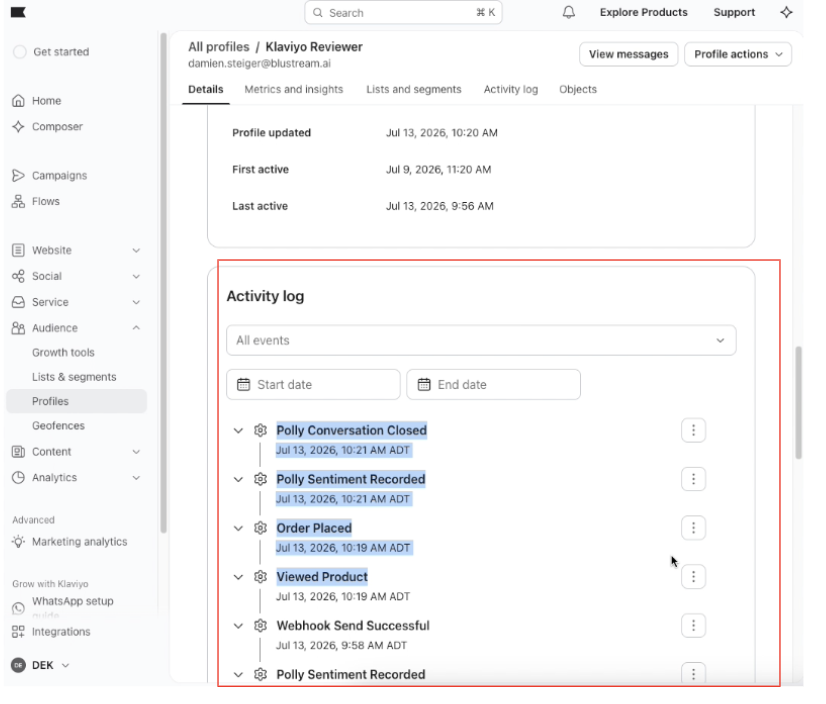Expand the Polly Conversation Closed event
This screenshot has height=704, width=826.
pyautogui.click(x=238, y=431)
